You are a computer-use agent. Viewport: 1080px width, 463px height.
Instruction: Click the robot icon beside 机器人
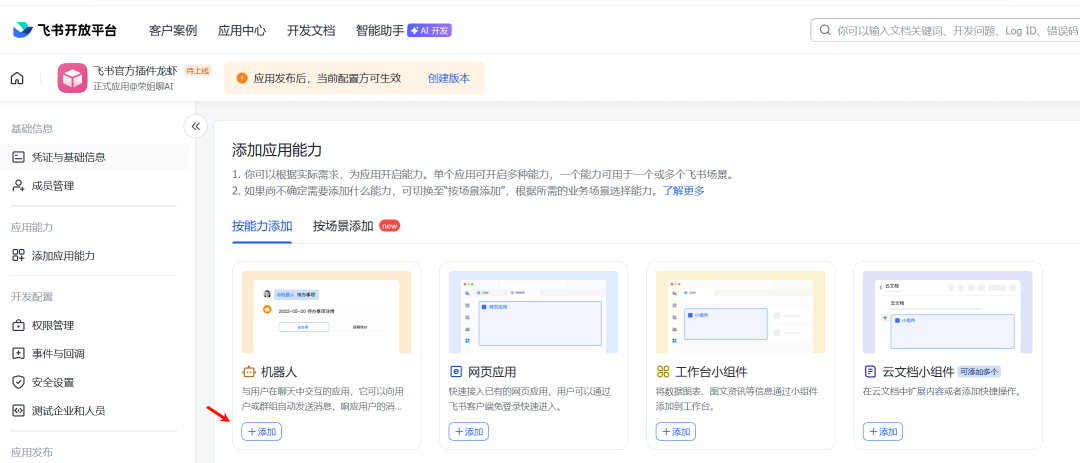point(249,372)
